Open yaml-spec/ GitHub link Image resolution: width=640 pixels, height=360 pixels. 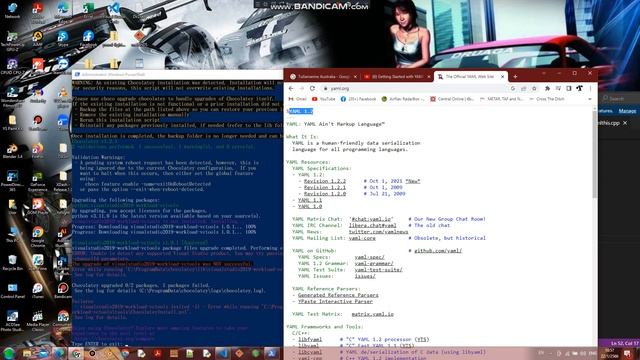pos(369,257)
